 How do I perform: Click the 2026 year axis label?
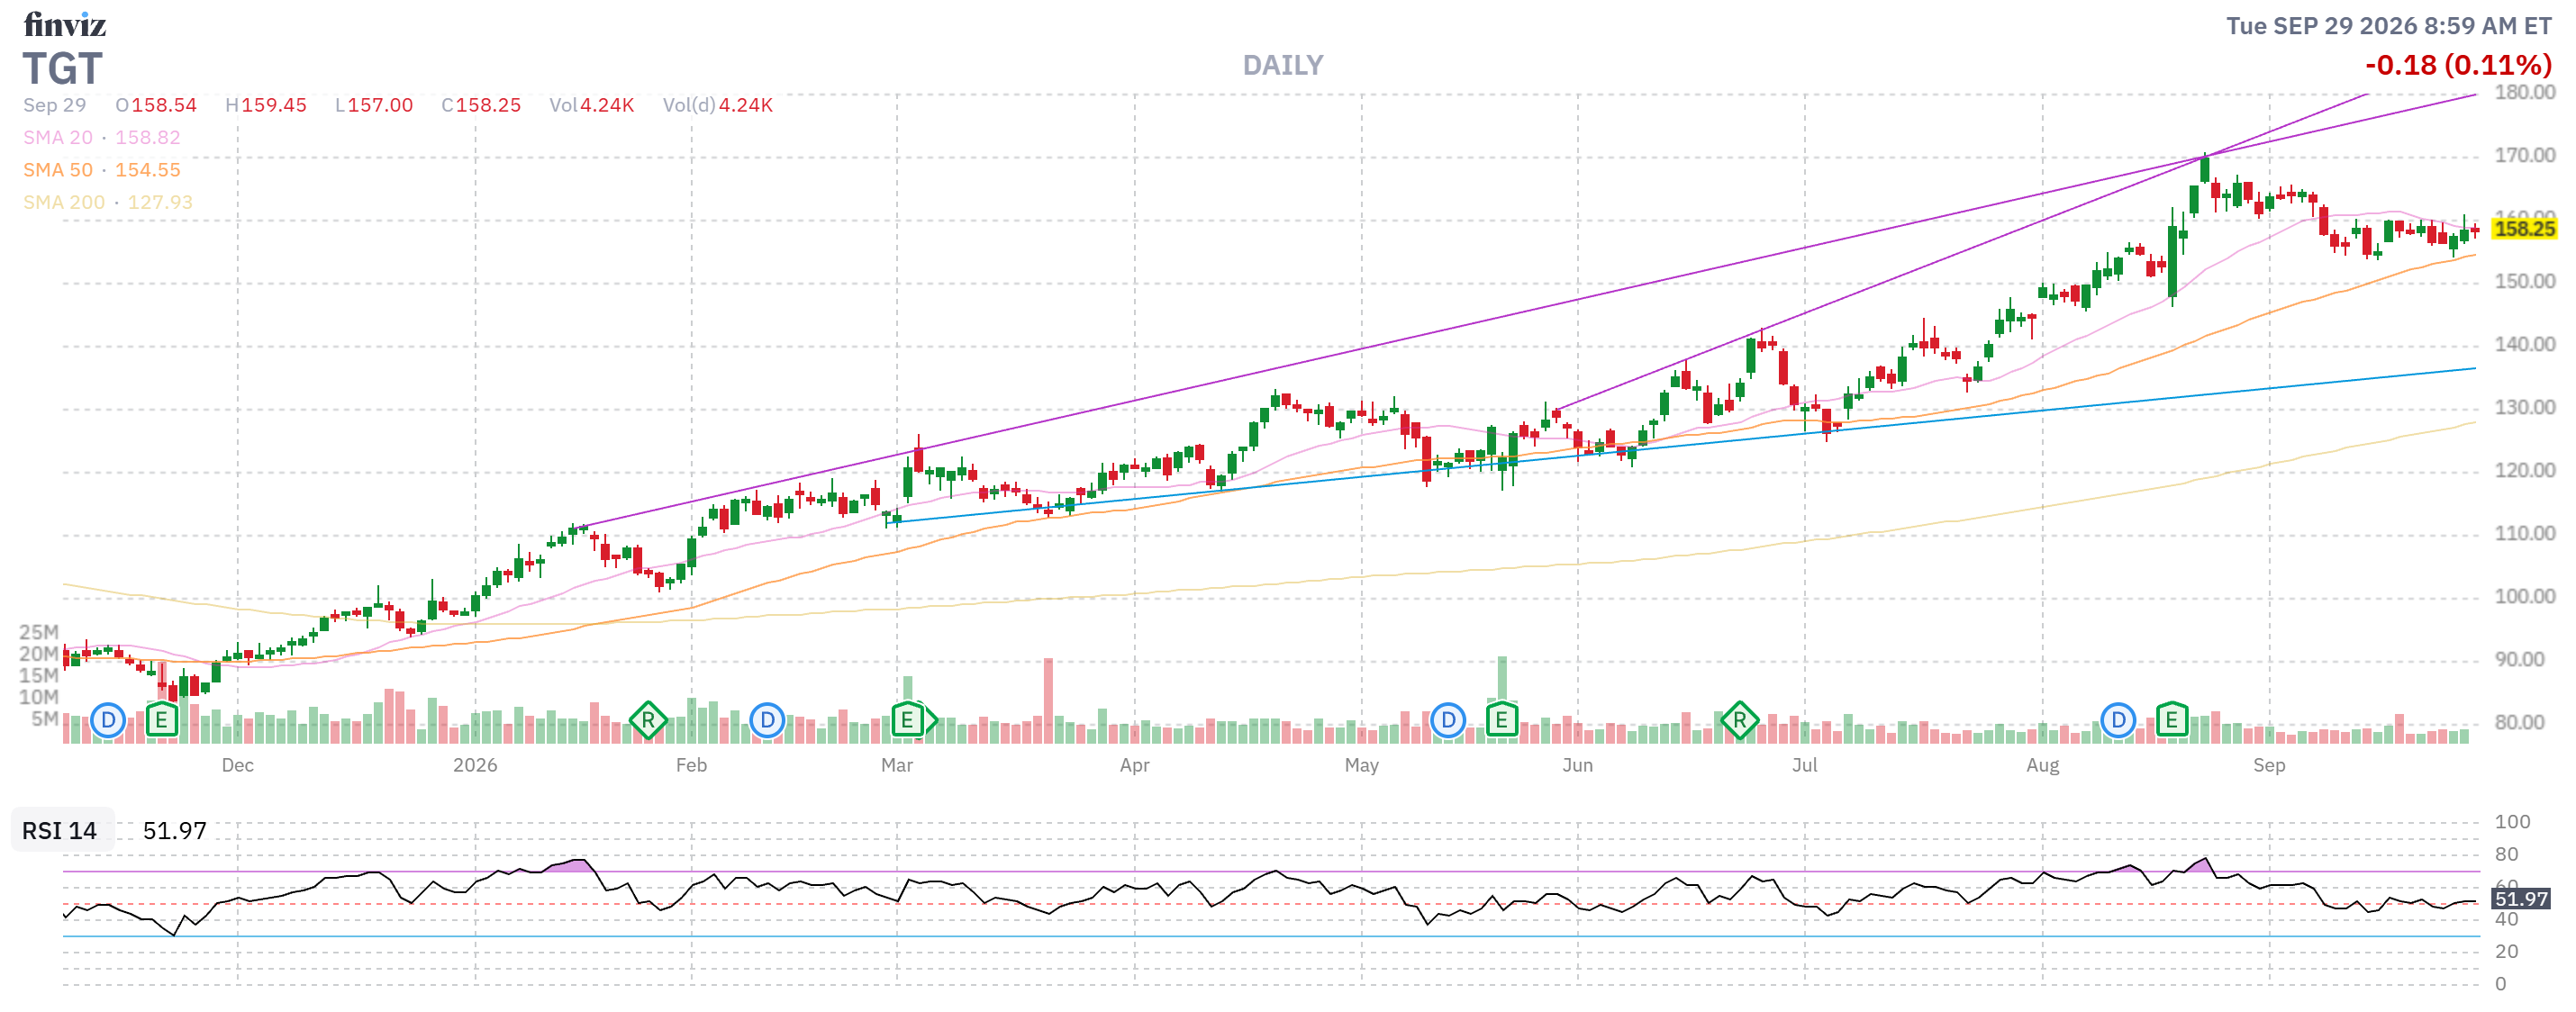tap(475, 765)
